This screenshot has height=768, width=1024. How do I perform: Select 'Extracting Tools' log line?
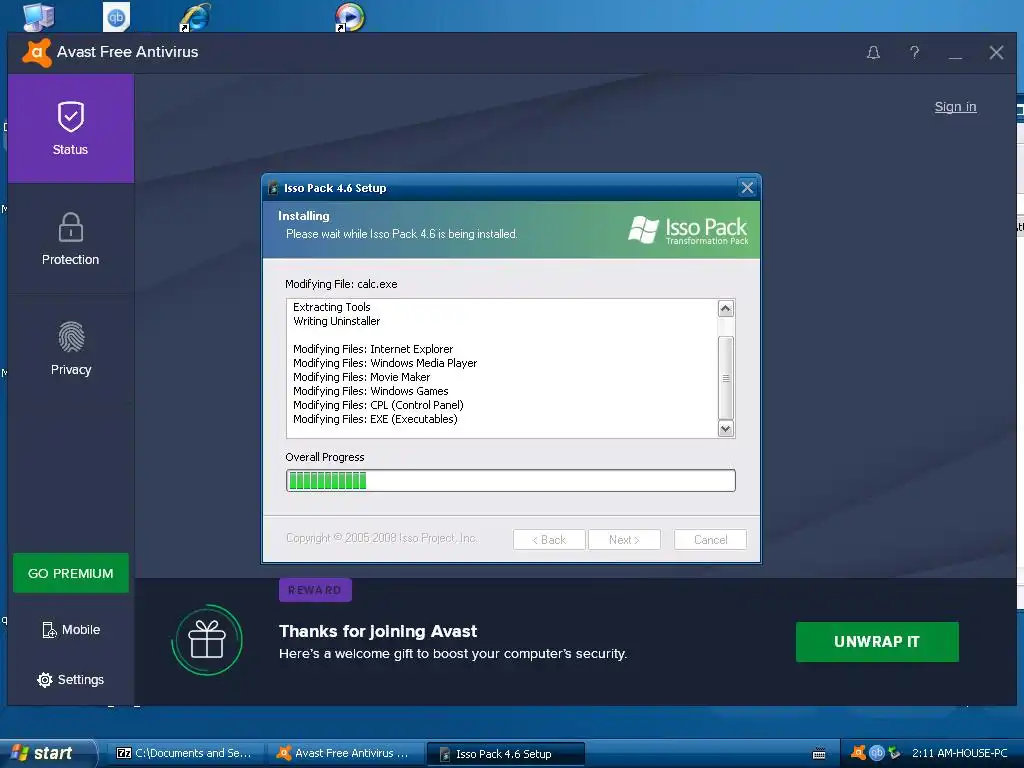(x=332, y=307)
